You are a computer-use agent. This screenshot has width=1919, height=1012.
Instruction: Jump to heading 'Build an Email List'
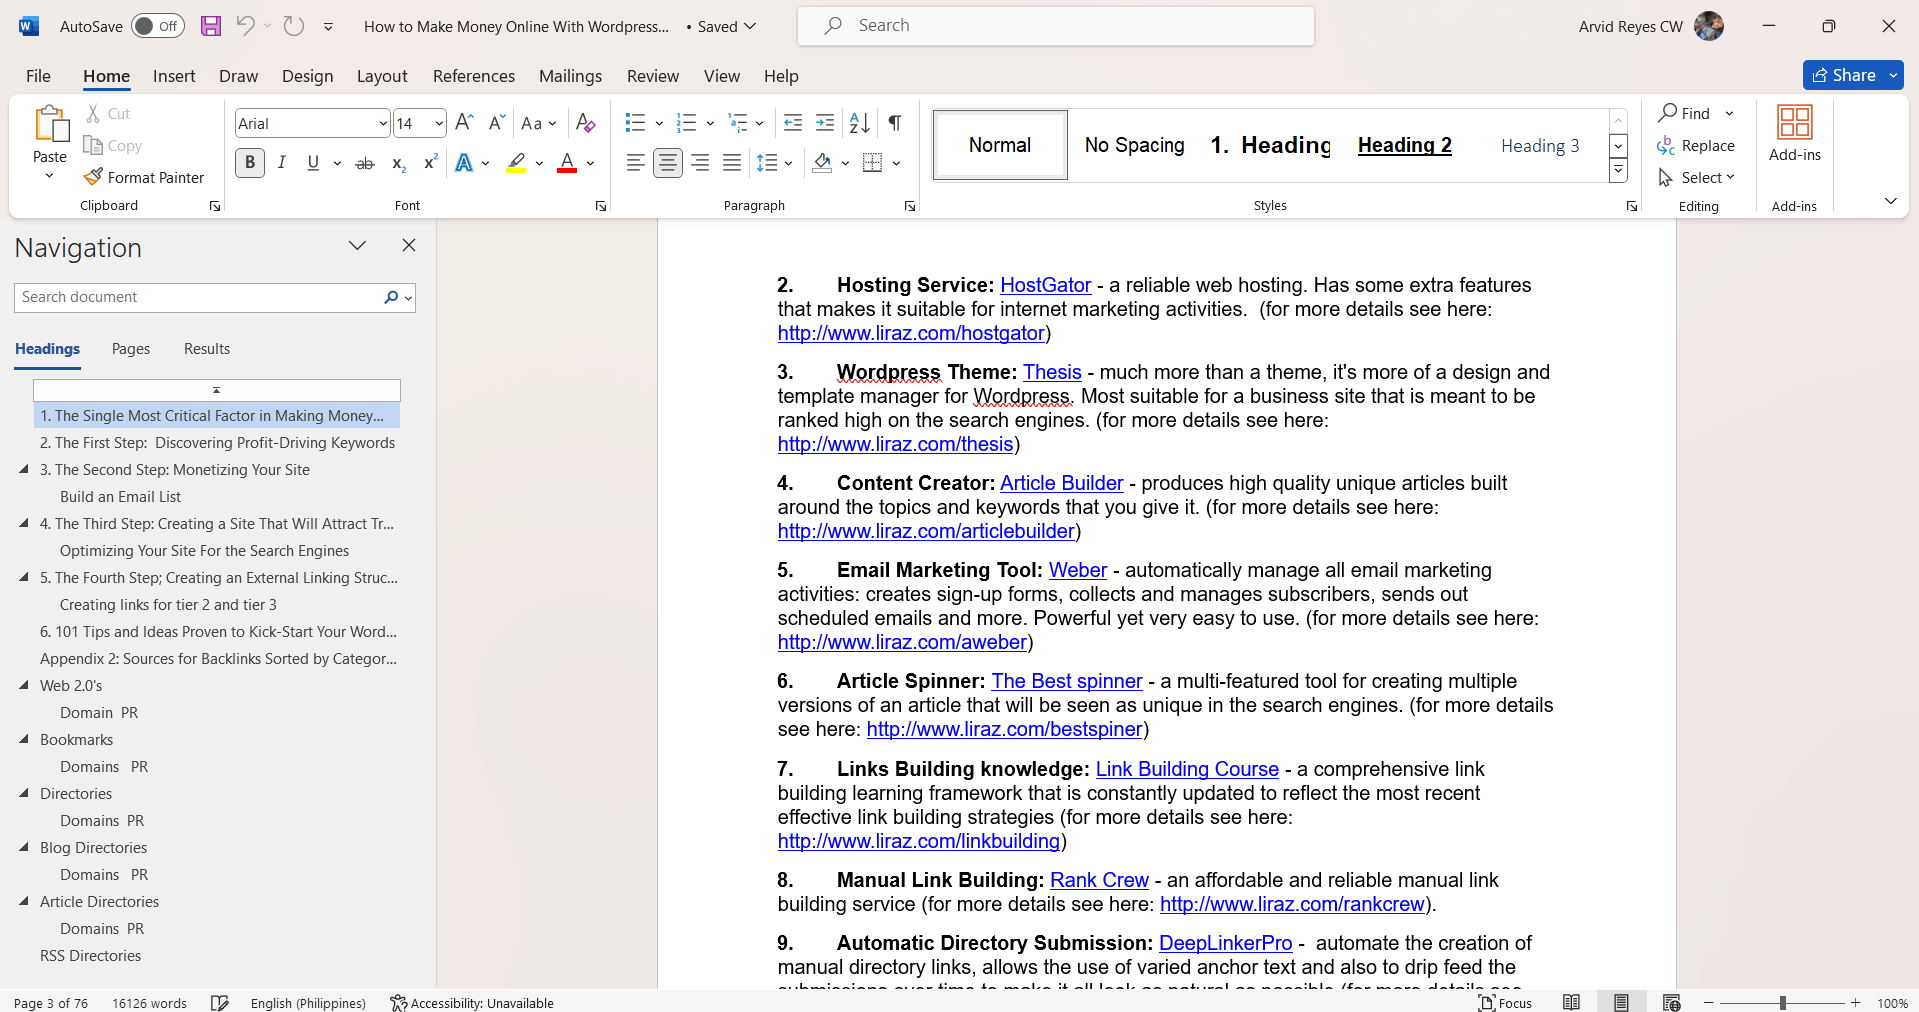[x=120, y=496]
